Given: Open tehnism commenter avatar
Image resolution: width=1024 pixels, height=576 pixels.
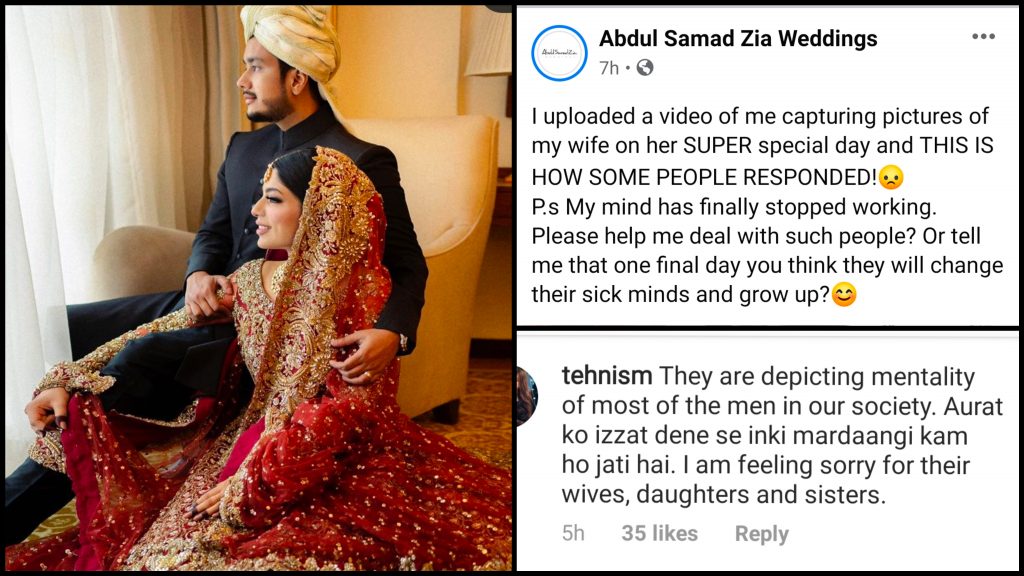Looking at the screenshot, I should [527, 396].
